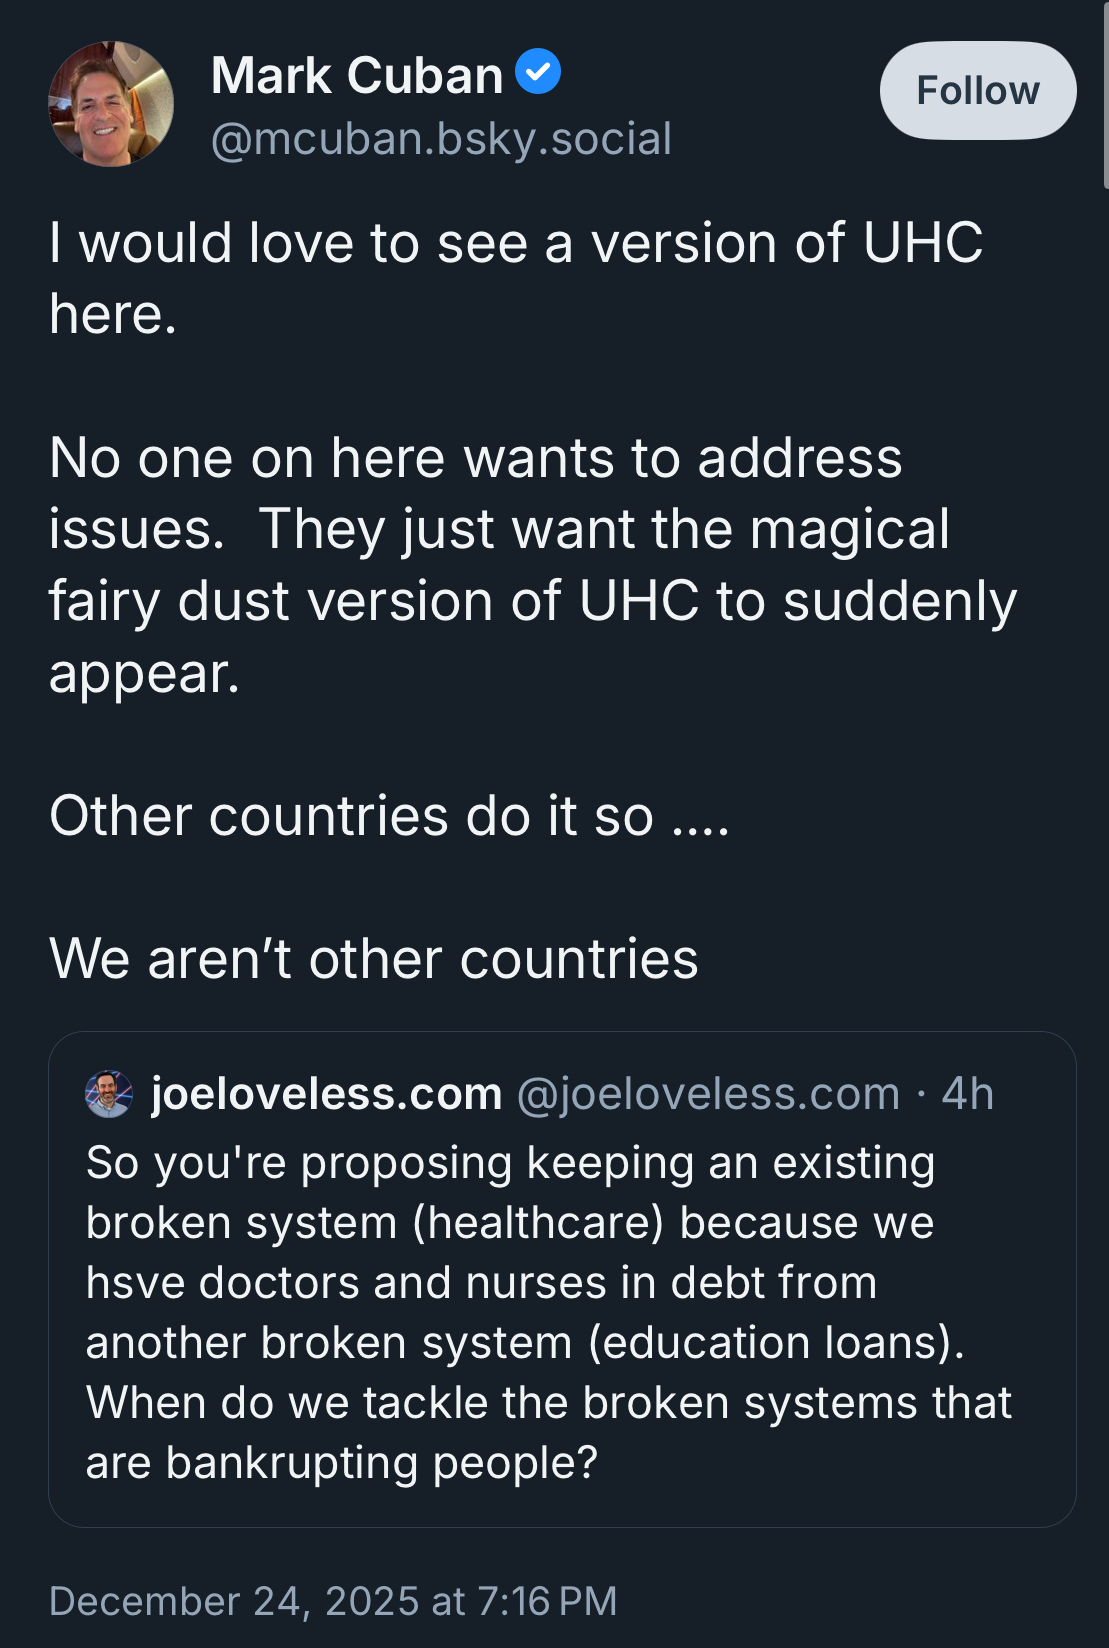This screenshot has height=1648, width=1109.
Task: Open the bold joeloveless.com author name
Action: pos(326,1094)
